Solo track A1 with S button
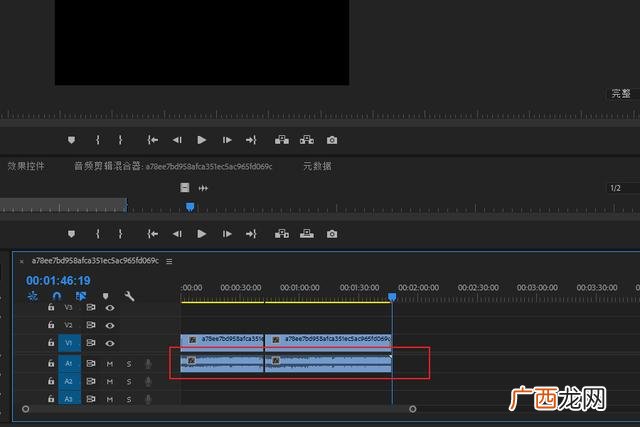 129,364
